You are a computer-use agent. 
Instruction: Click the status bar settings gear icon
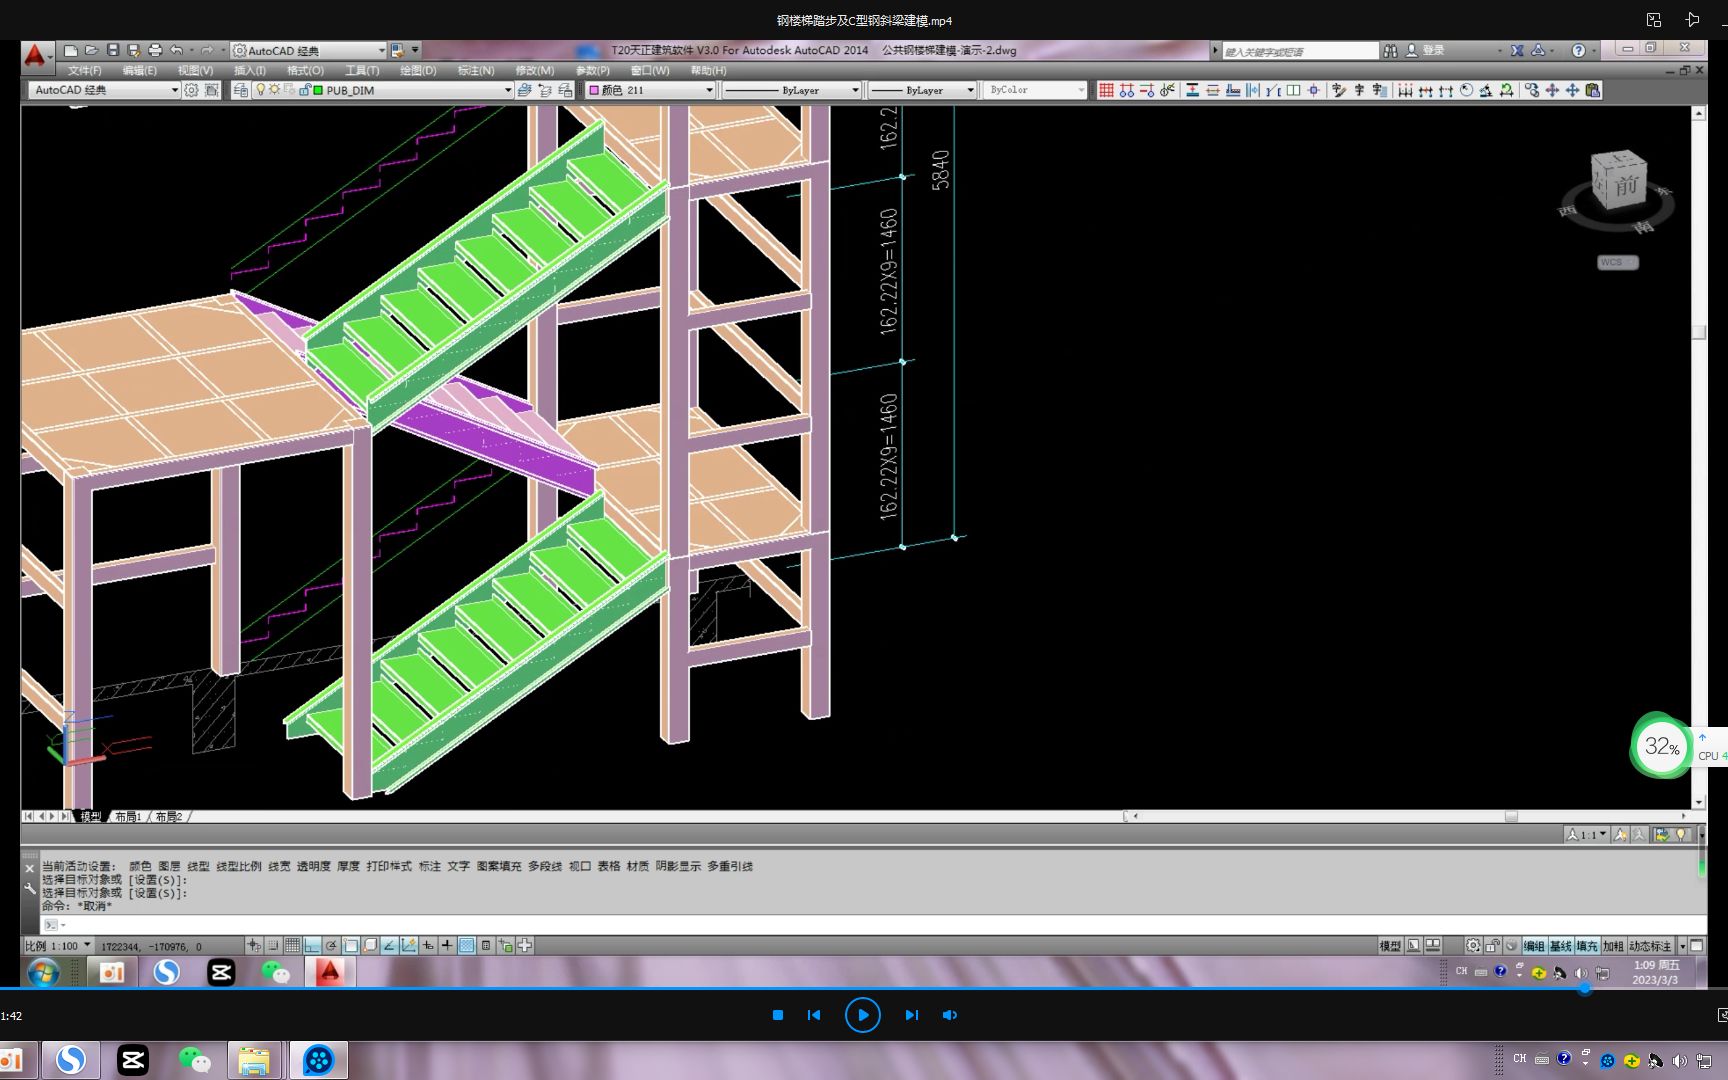[1473, 945]
